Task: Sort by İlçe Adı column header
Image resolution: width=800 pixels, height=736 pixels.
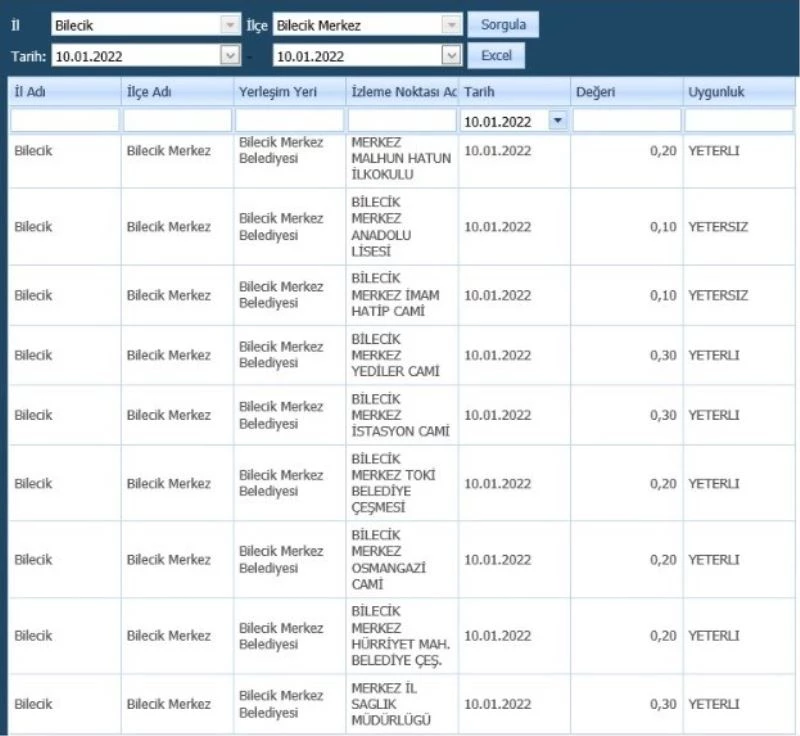Action: 177,93
